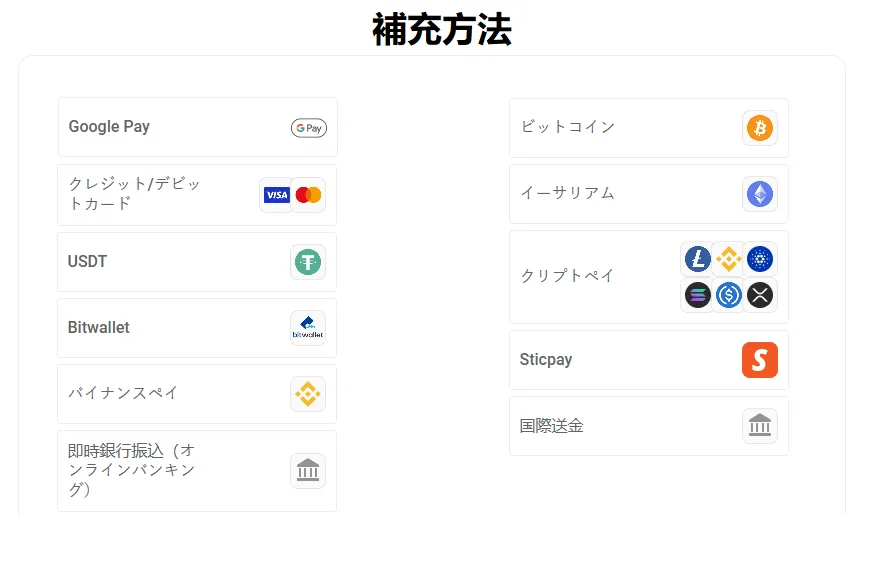Select ビットコイン deposit method
Viewport: 892px width, 561px height.
(x=649, y=128)
